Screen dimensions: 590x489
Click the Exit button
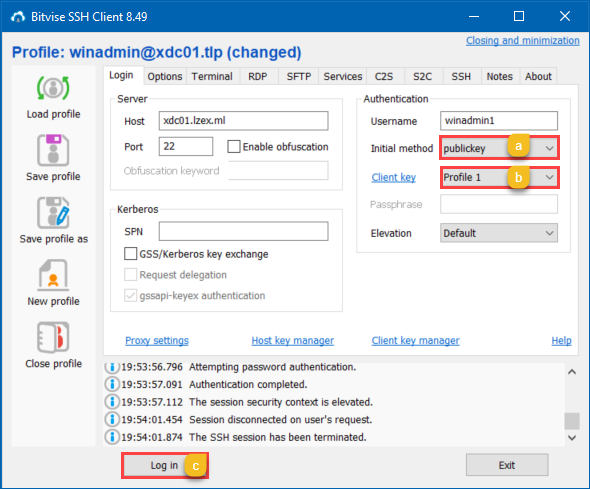tap(507, 465)
